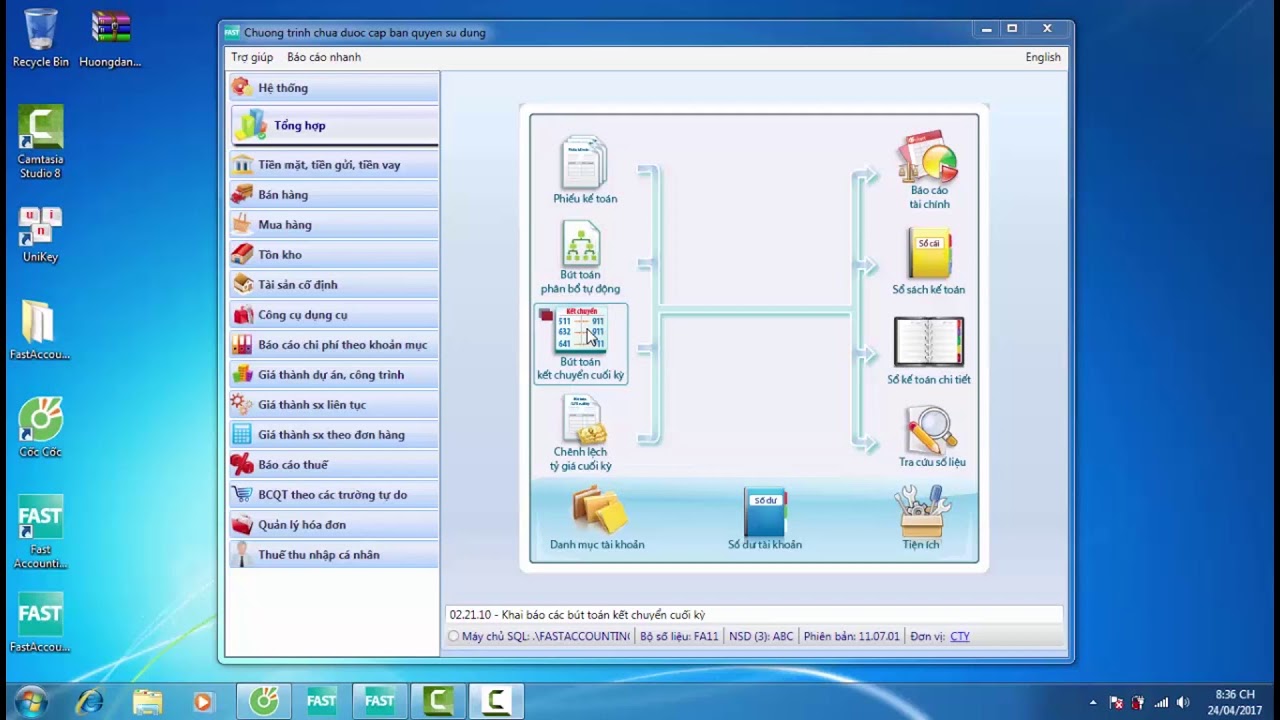Screen dimensions: 1280x720
Task: Switch language to English
Action: [x=1043, y=57]
